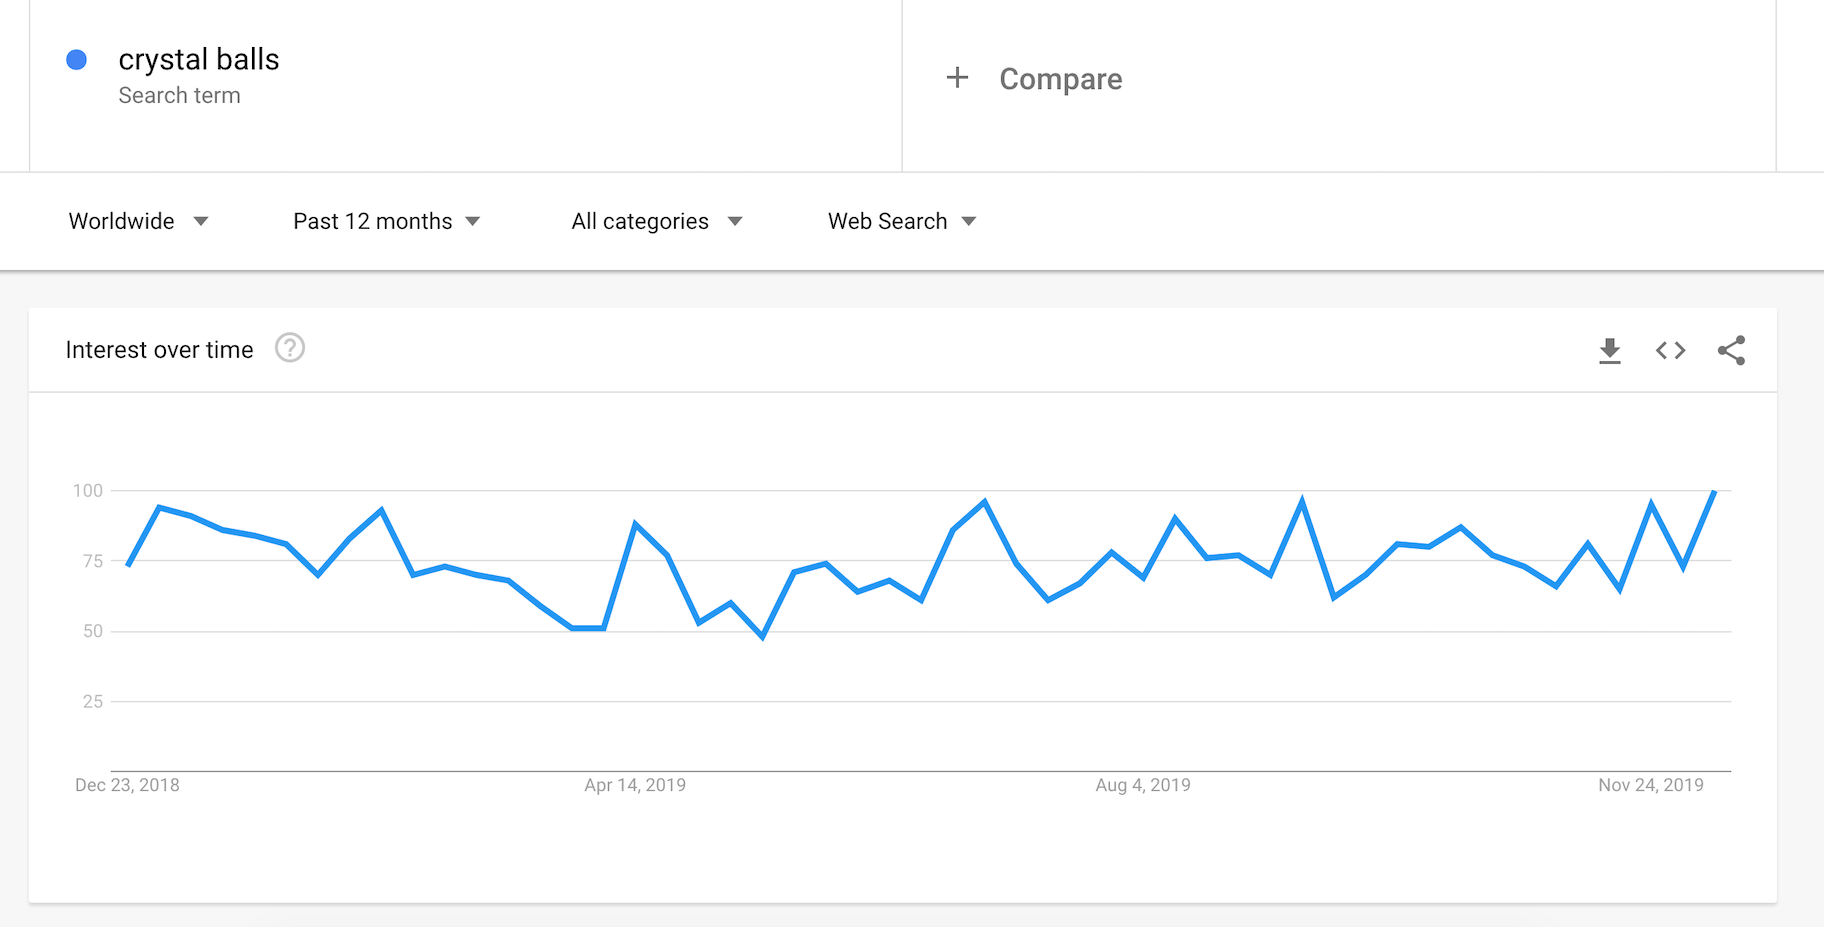Share the interest over time chart
Viewport: 1824px width, 927px height.
point(1731,351)
